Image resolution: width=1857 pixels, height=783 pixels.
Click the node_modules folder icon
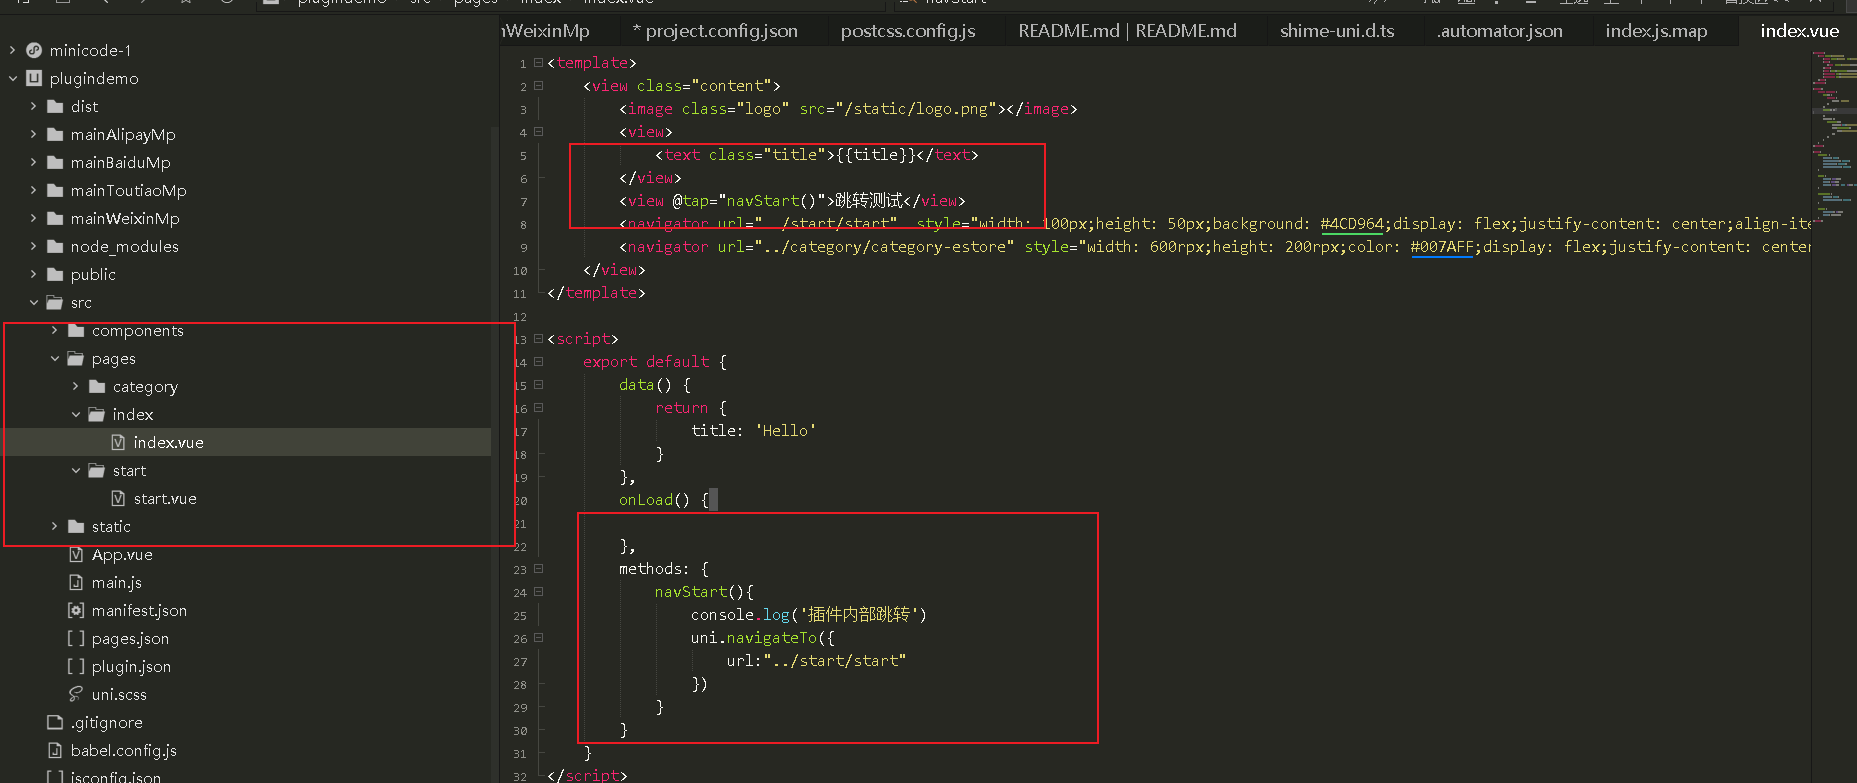pyautogui.click(x=55, y=246)
